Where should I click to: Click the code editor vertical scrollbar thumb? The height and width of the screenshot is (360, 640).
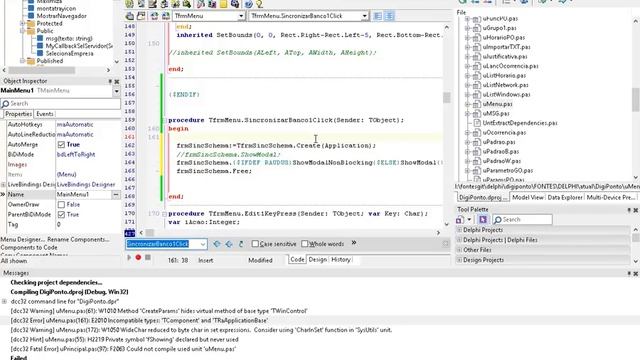click(447, 98)
